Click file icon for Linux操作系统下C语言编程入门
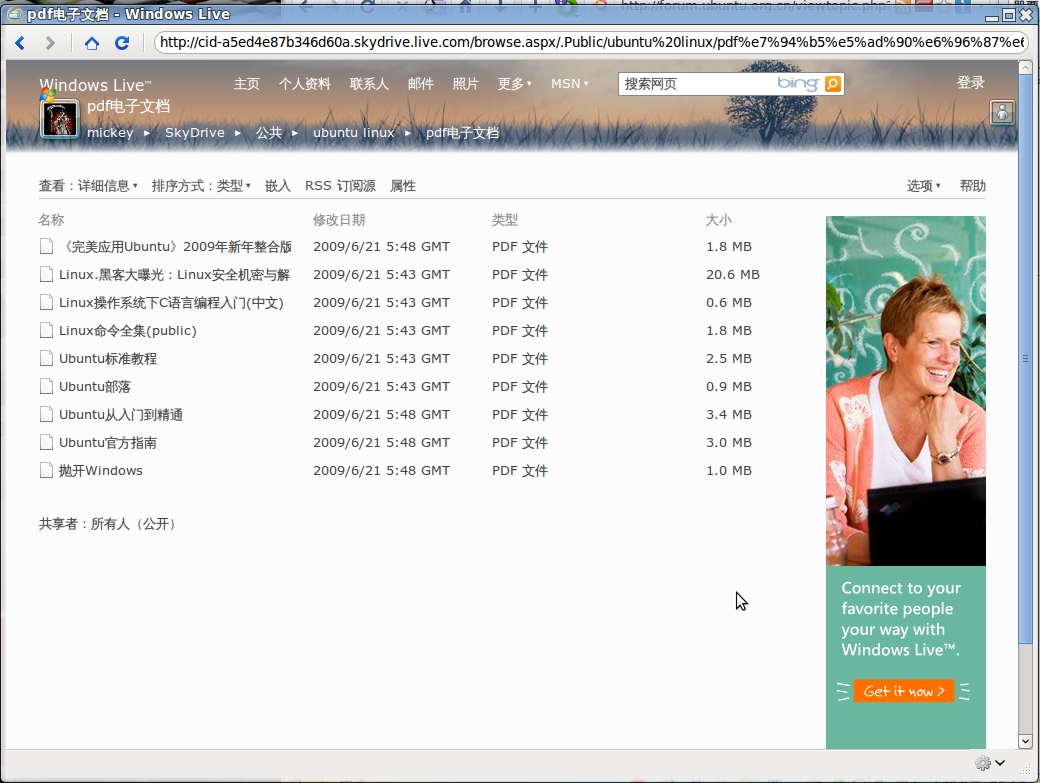The height and width of the screenshot is (783, 1040). click(x=46, y=302)
